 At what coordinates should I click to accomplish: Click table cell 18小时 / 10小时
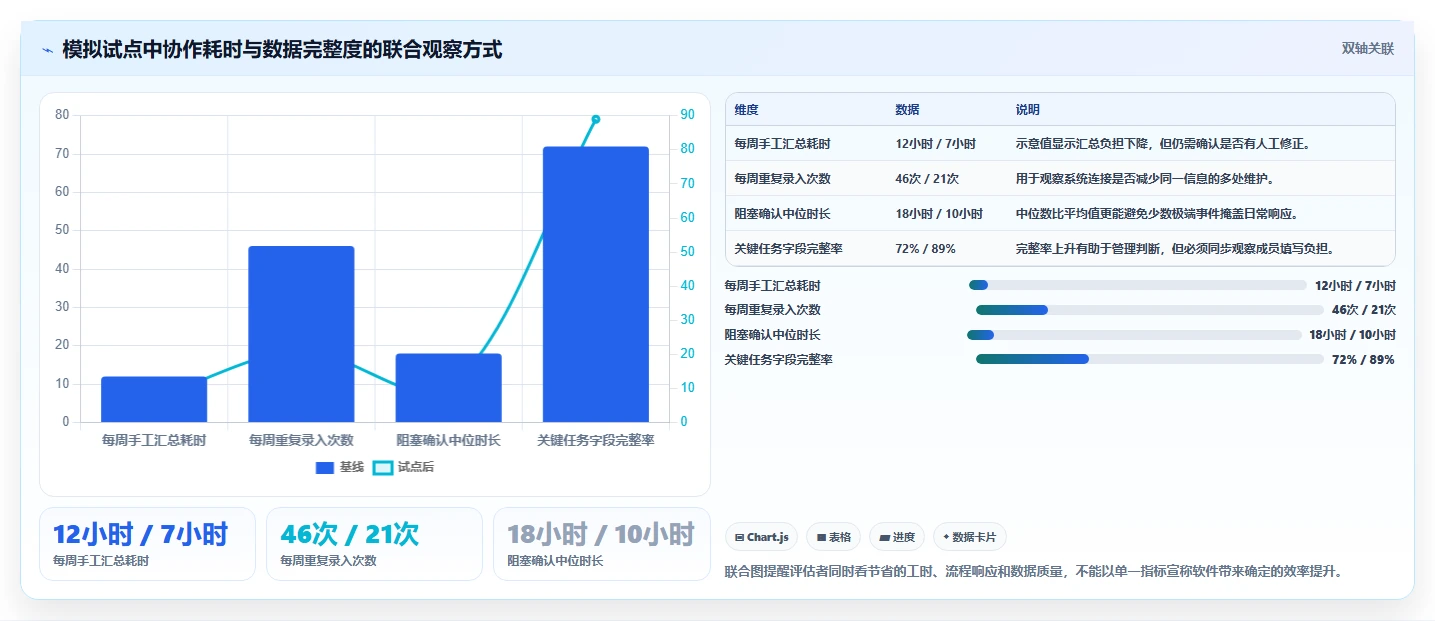[x=939, y=214]
